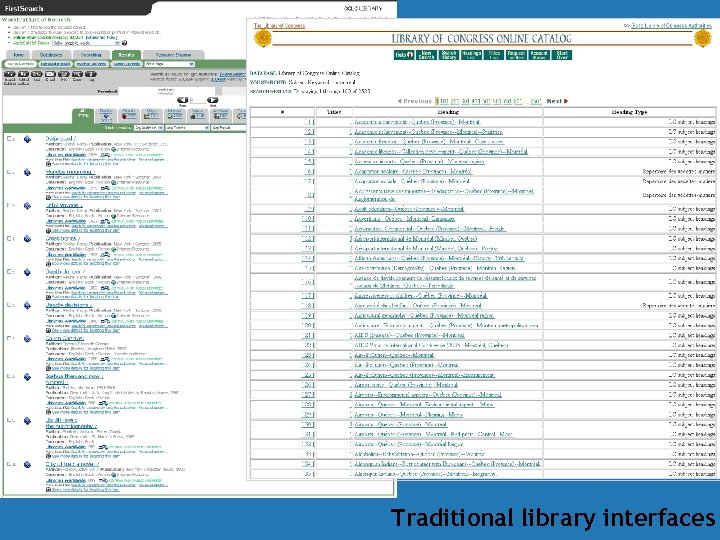Screen dimensions: 720x540
Task: Open the Monday mourning title link
Action: tap(70, 172)
